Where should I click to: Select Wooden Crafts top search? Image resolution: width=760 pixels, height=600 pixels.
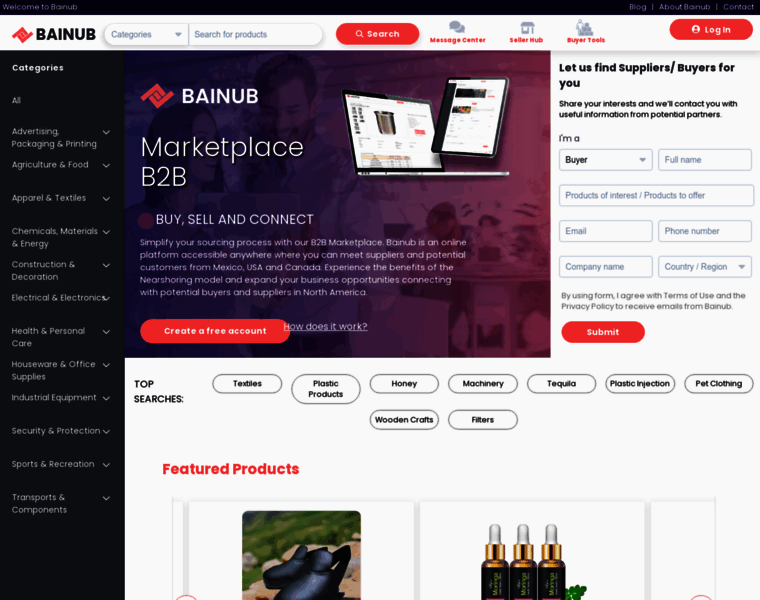click(404, 420)
